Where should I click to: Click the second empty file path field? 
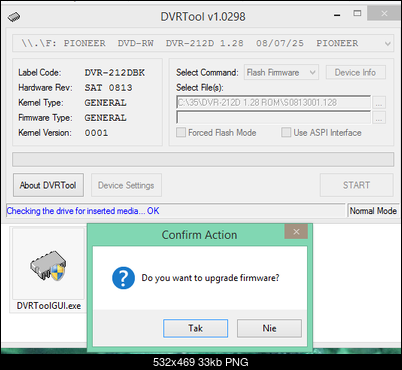(x=273, y=117)
